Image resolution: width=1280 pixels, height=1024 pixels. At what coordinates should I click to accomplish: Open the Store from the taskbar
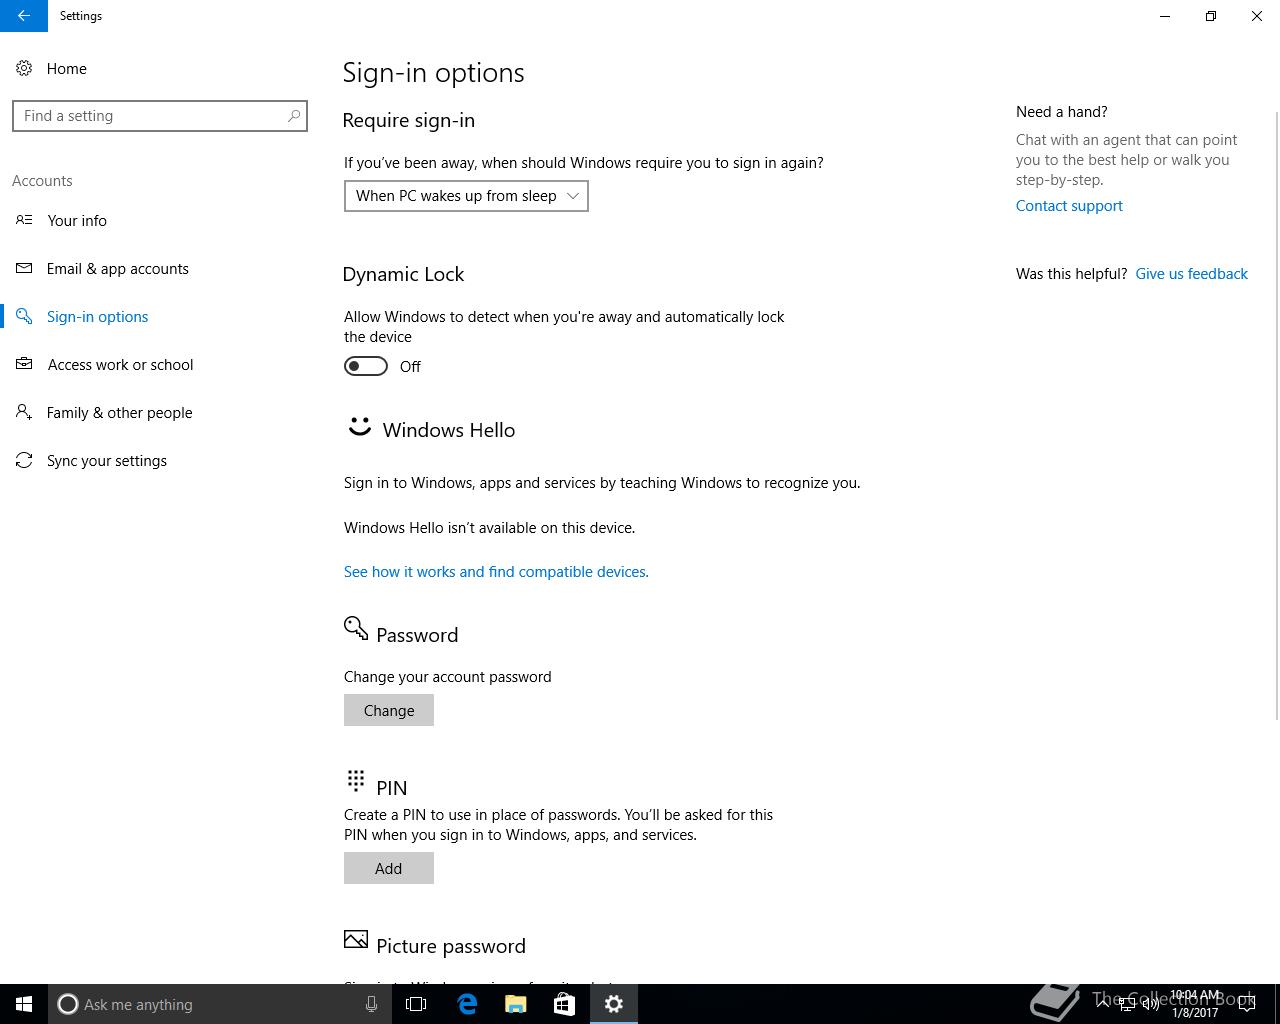564,1004
